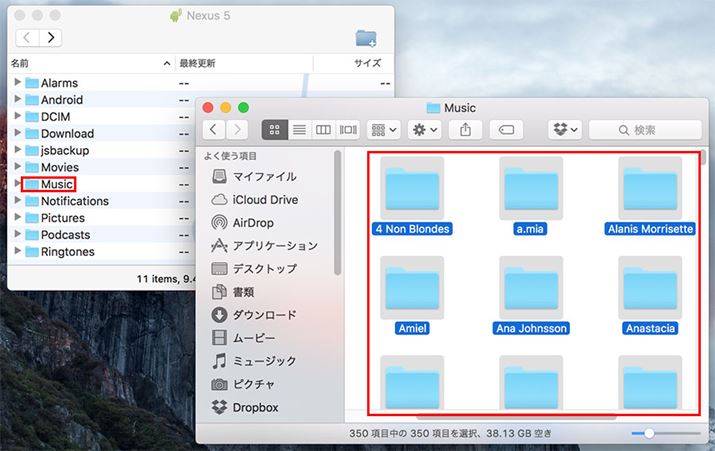Open the Dropbox toolbar dropdown
This screenshot has width=715, height=451.
tap(565, 130)
